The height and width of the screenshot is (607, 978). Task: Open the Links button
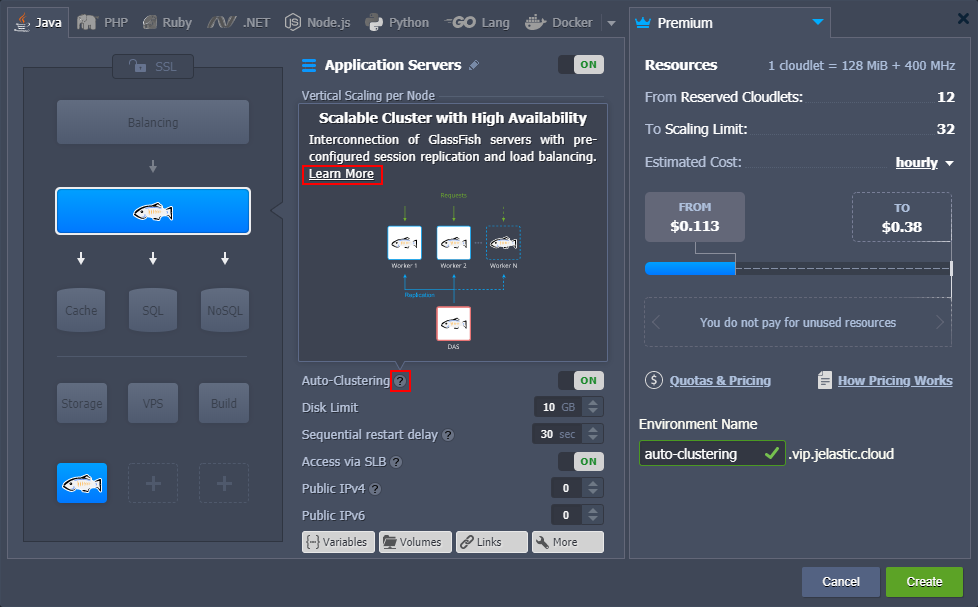click(491, 542)
